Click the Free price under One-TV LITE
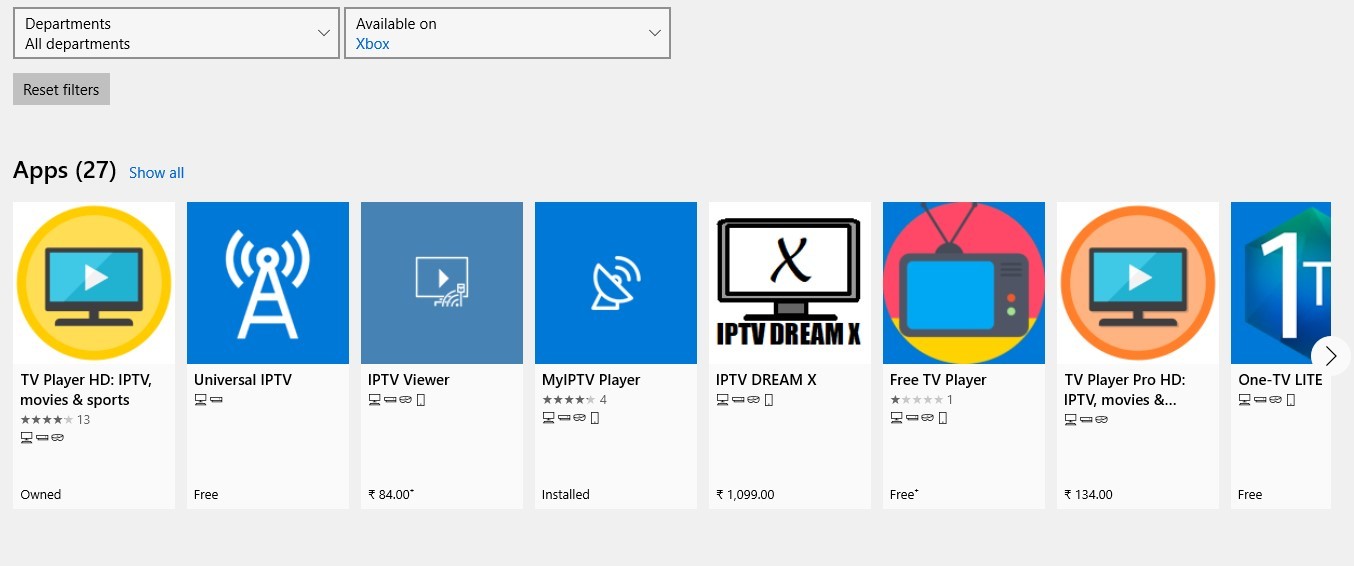The height and width of the screenshot is (566, 1354). click(x=1250, y=495)
